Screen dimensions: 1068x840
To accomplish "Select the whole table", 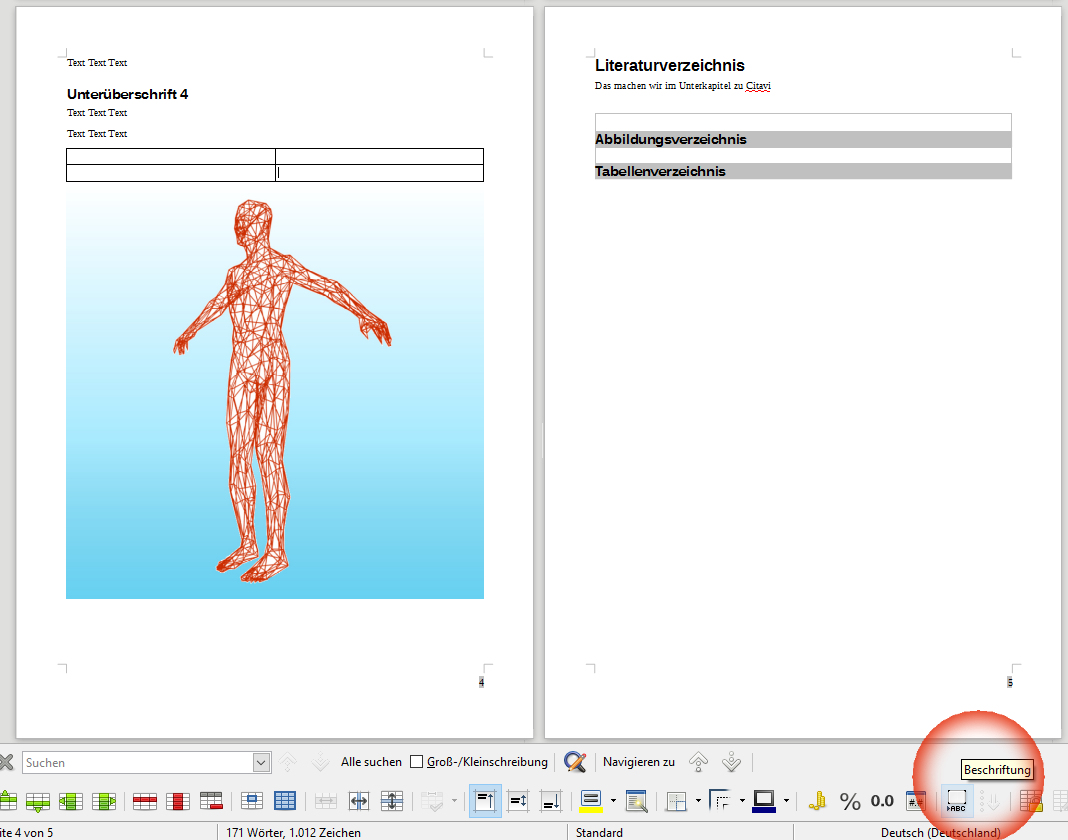I will (x=285, y=801).
